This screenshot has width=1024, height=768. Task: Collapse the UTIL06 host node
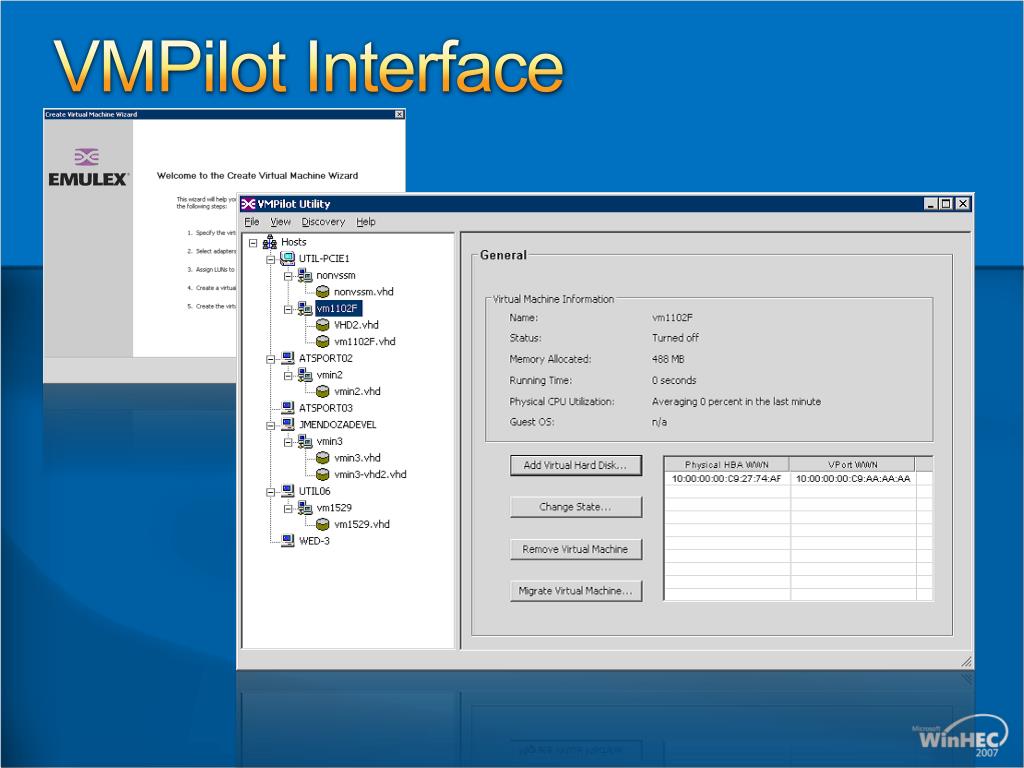tap(270, 492)
